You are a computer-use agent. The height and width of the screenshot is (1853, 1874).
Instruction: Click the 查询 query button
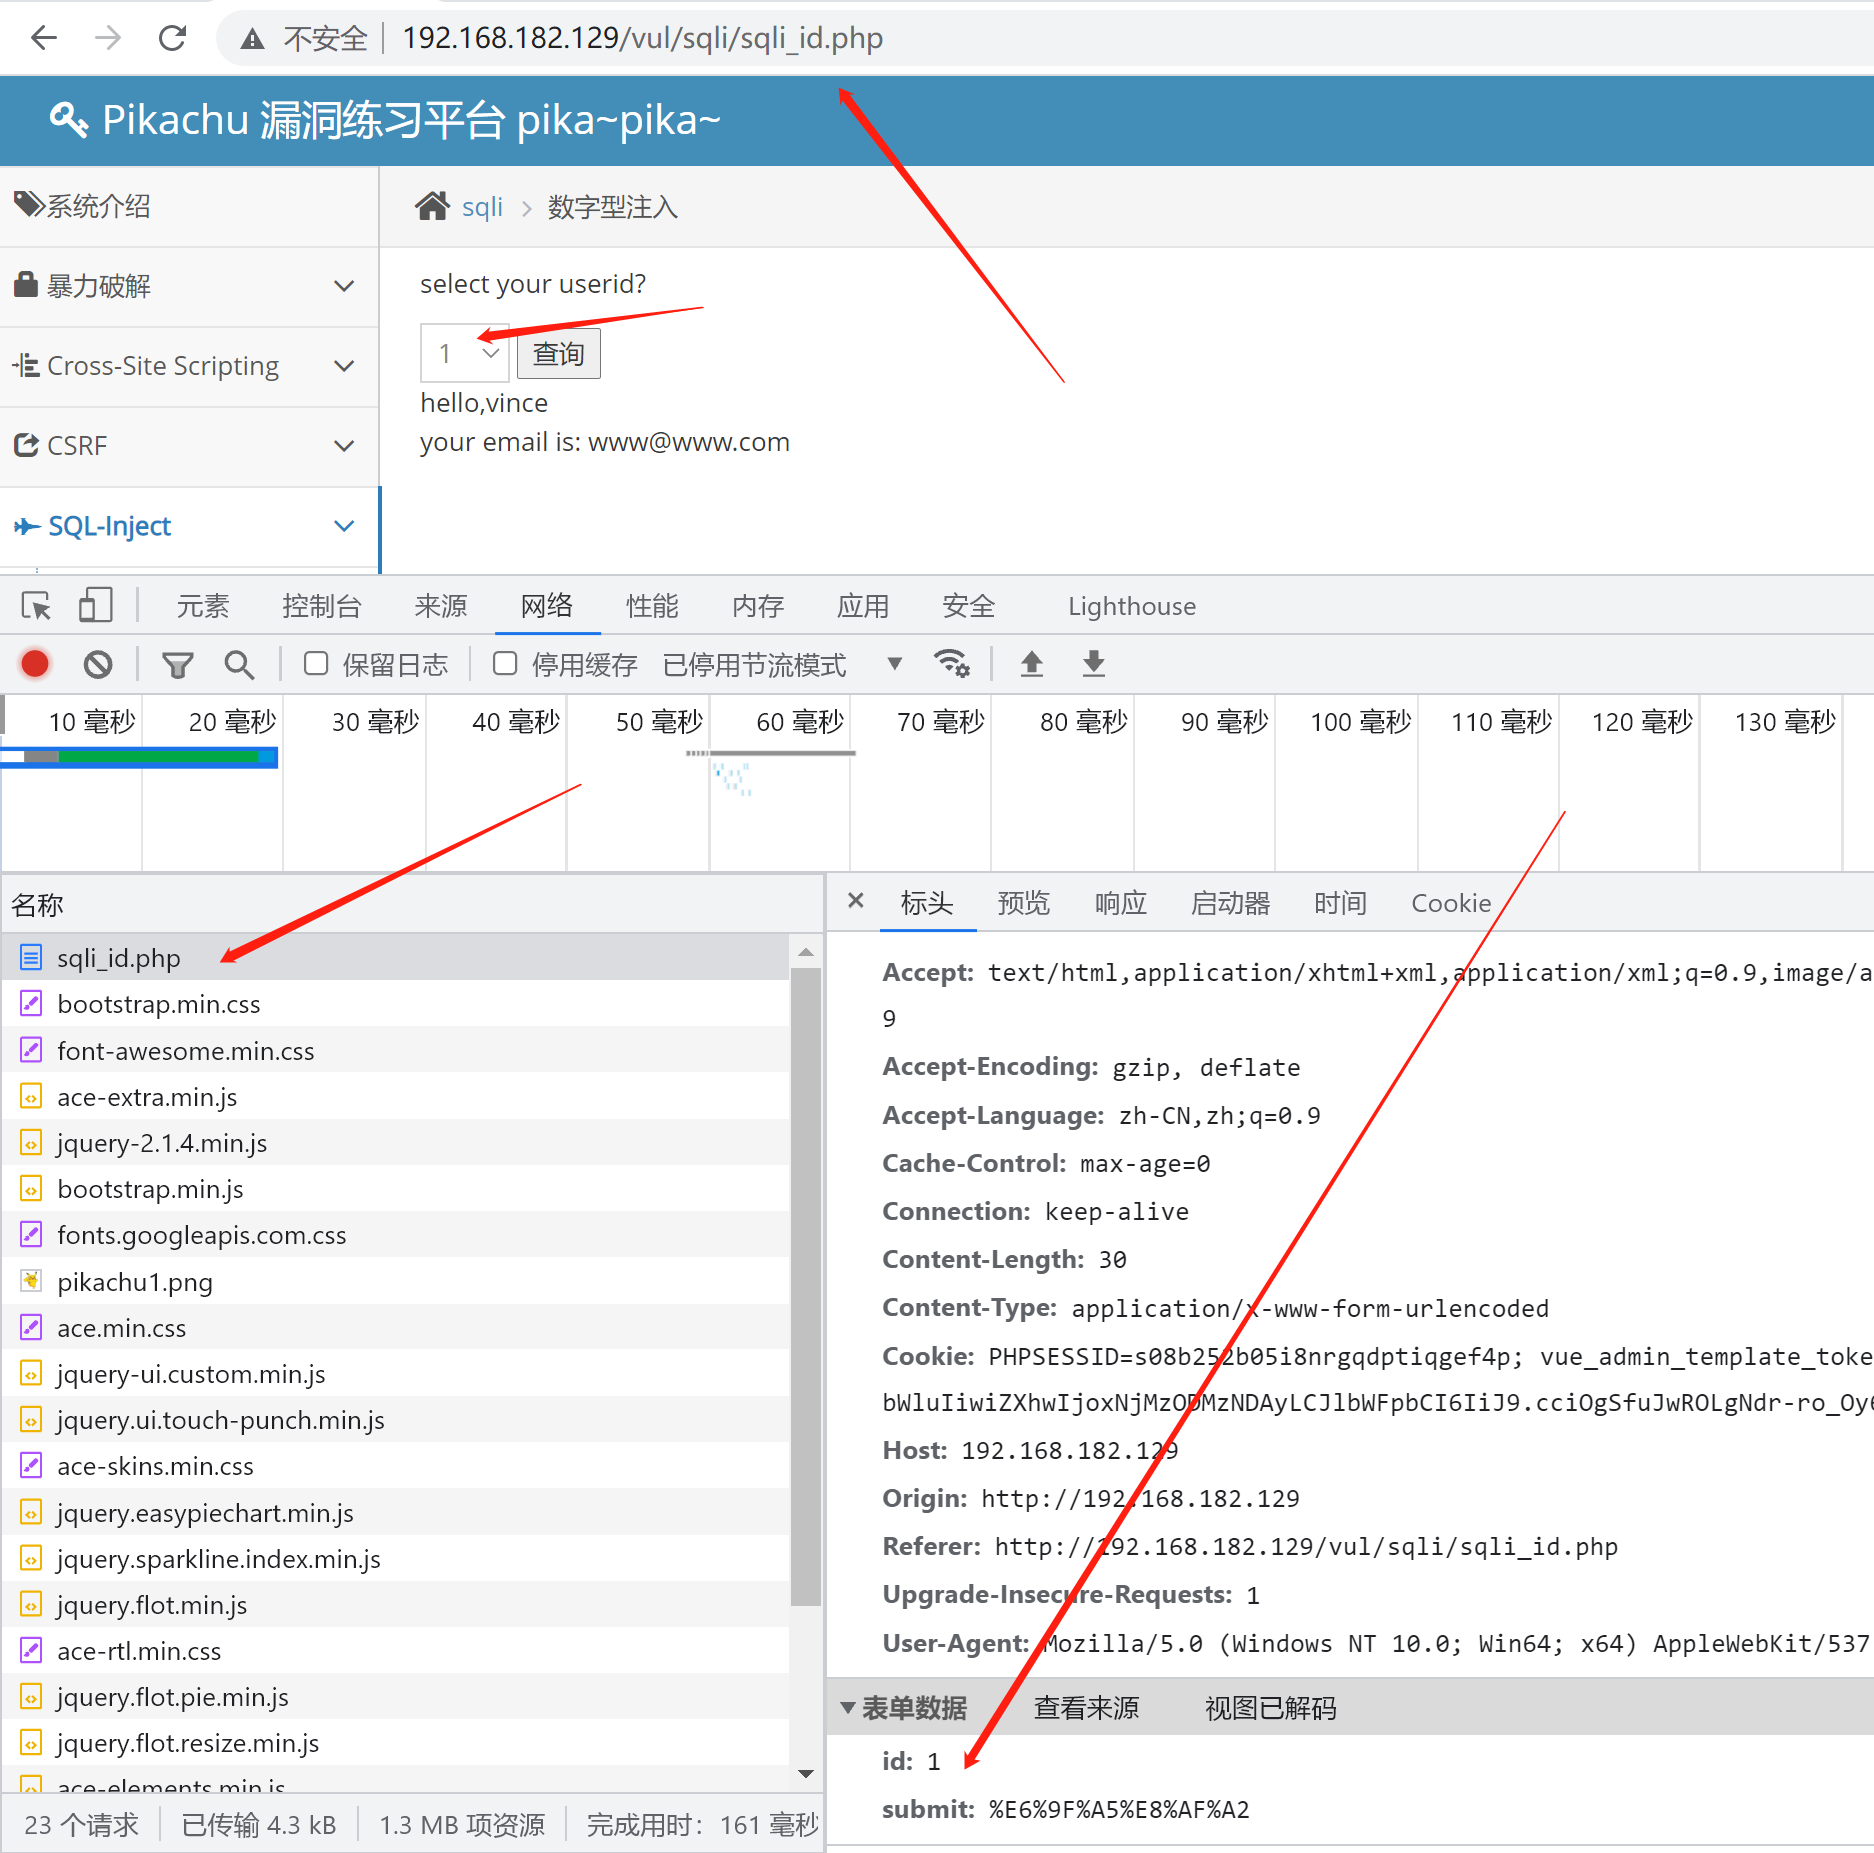click(x=559, y=354)
